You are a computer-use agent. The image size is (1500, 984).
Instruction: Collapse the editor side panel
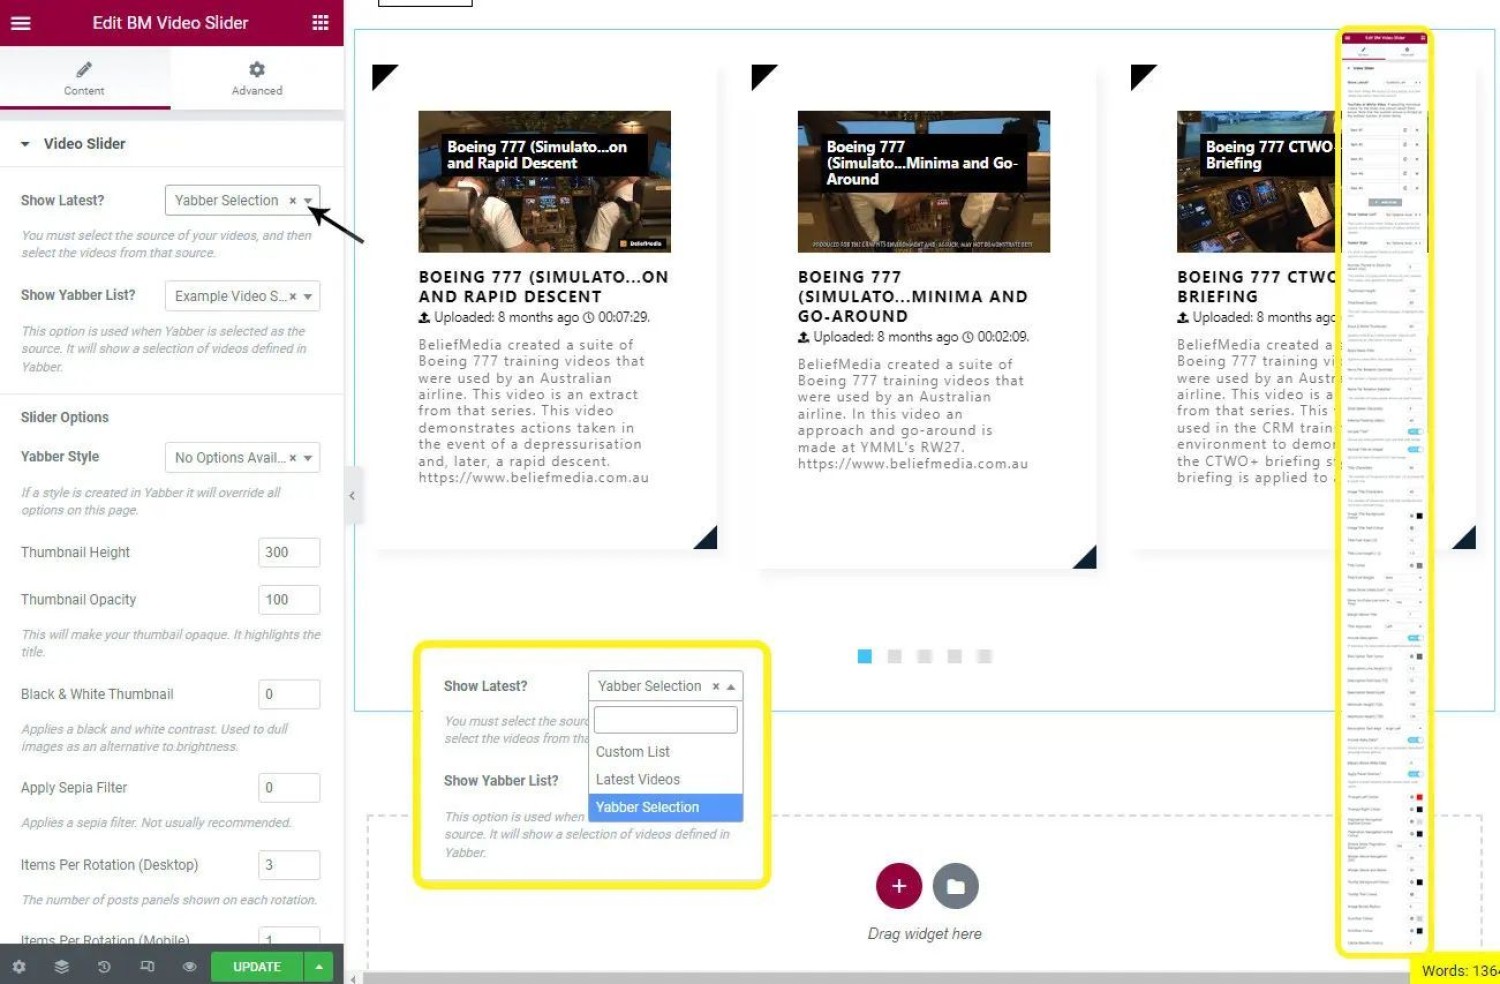click(x=352, y=496)
